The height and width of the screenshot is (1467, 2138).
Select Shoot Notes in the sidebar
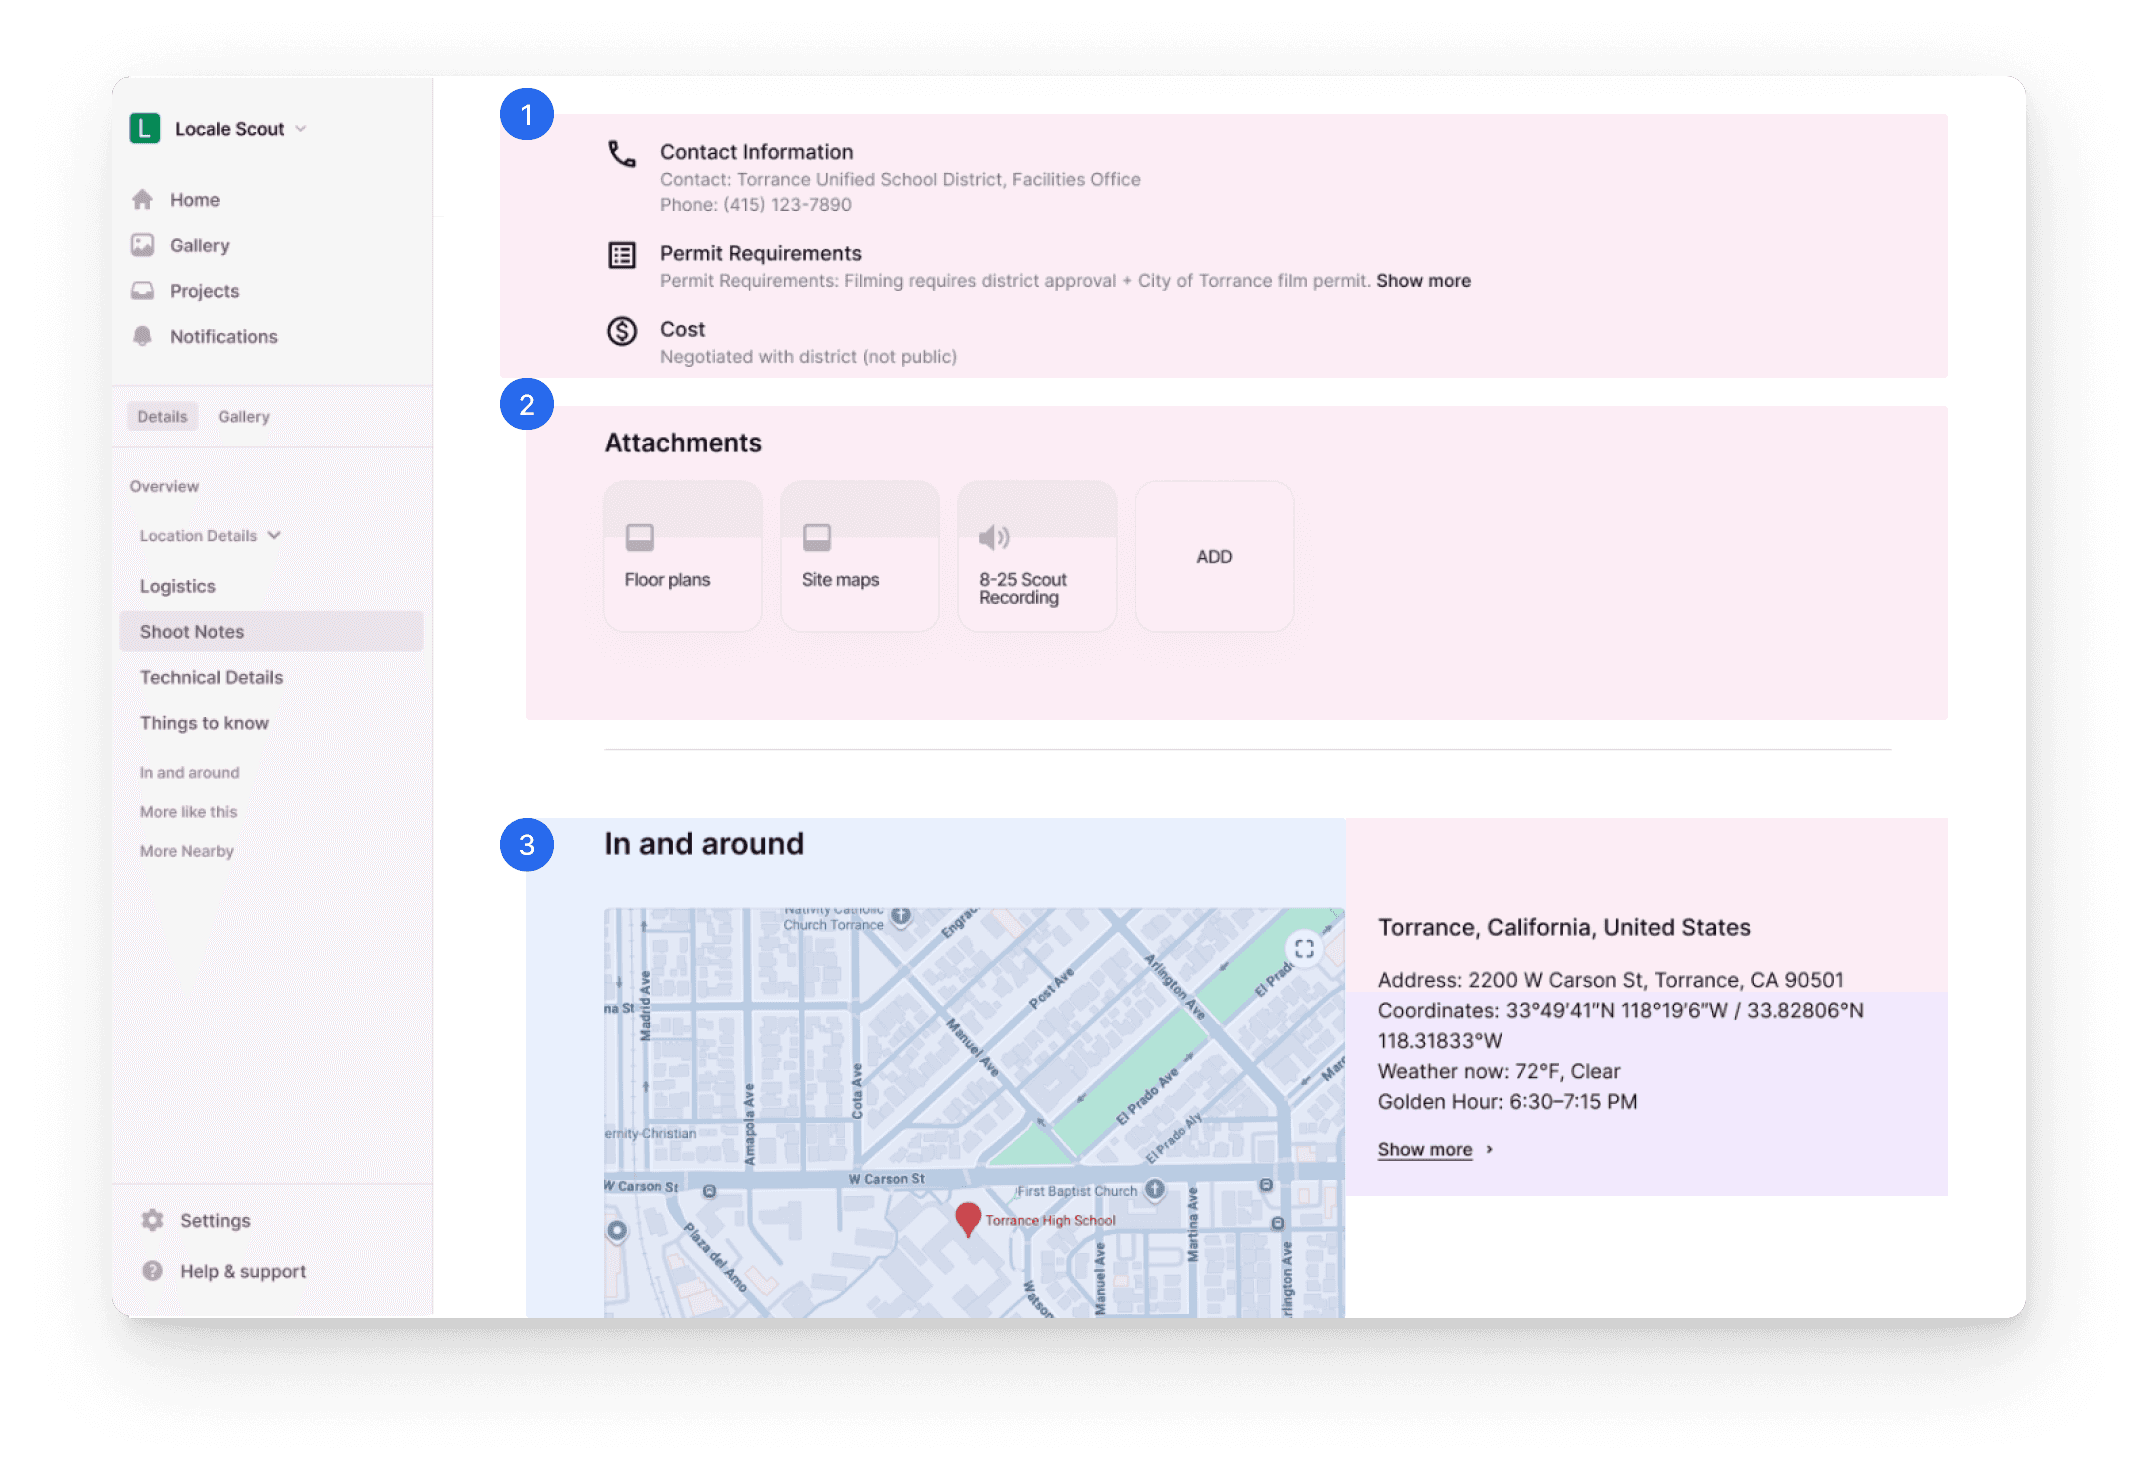click(x=192, y=632)
